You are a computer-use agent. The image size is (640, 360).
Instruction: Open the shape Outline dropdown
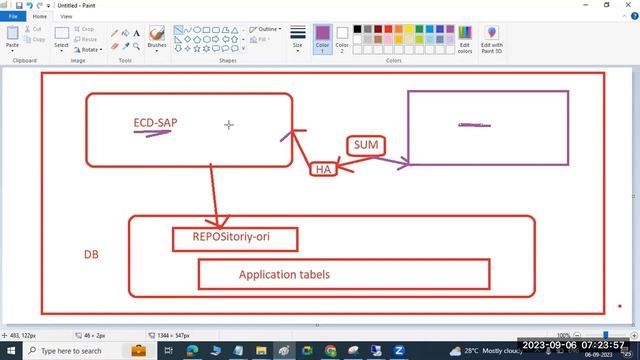pyautogui.click(x=265, y=29)
